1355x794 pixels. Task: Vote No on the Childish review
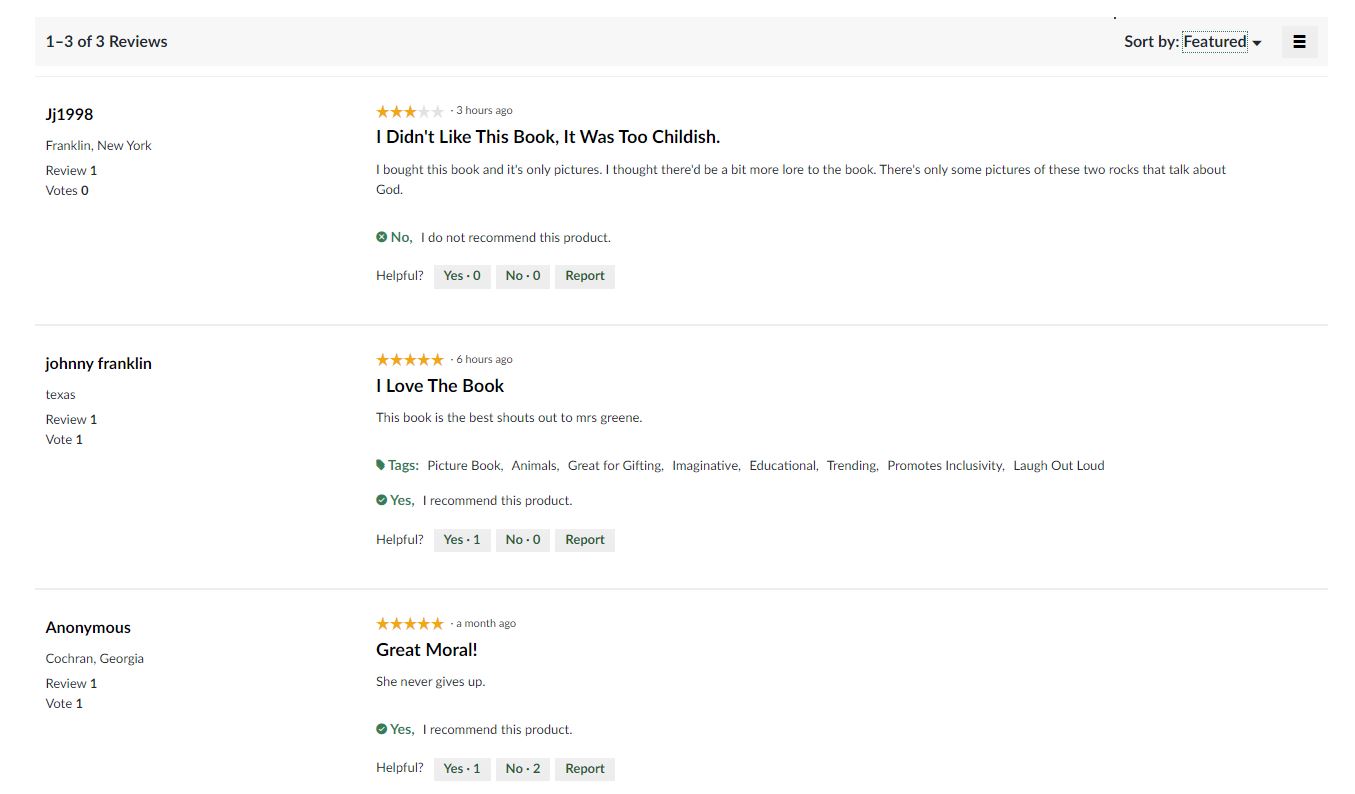[x=523, y=276]
